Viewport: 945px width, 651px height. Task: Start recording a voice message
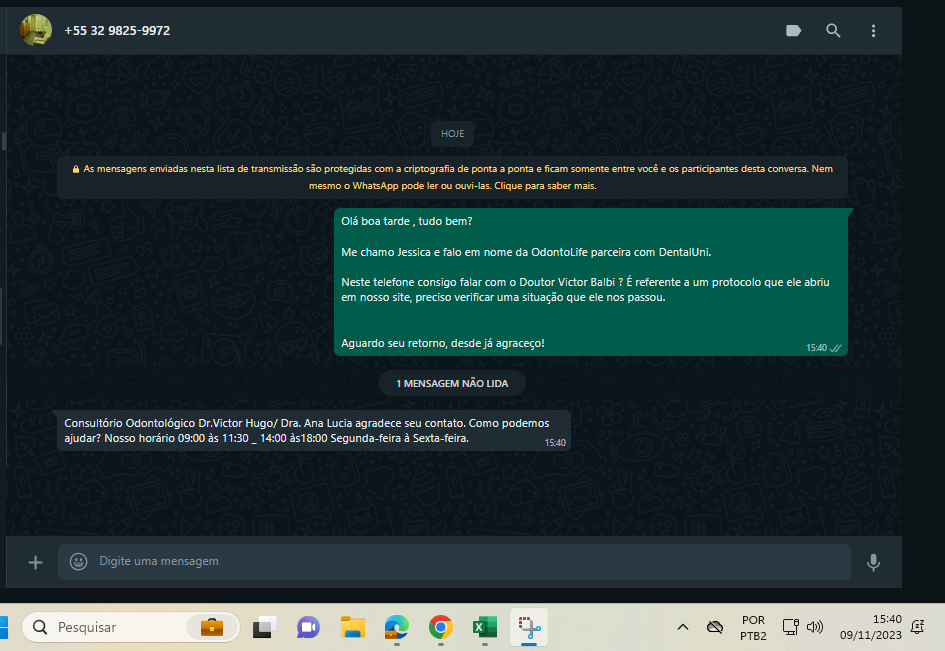tap(873, 562)
